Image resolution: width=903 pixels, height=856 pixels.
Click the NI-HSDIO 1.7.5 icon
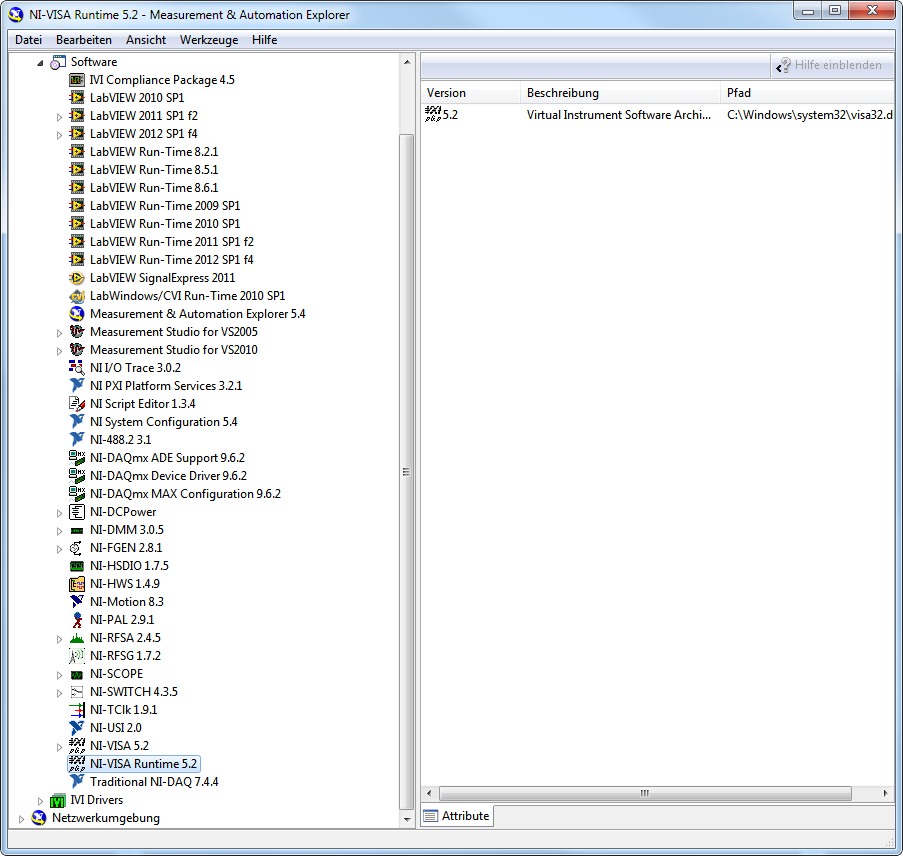coord(77,566)
